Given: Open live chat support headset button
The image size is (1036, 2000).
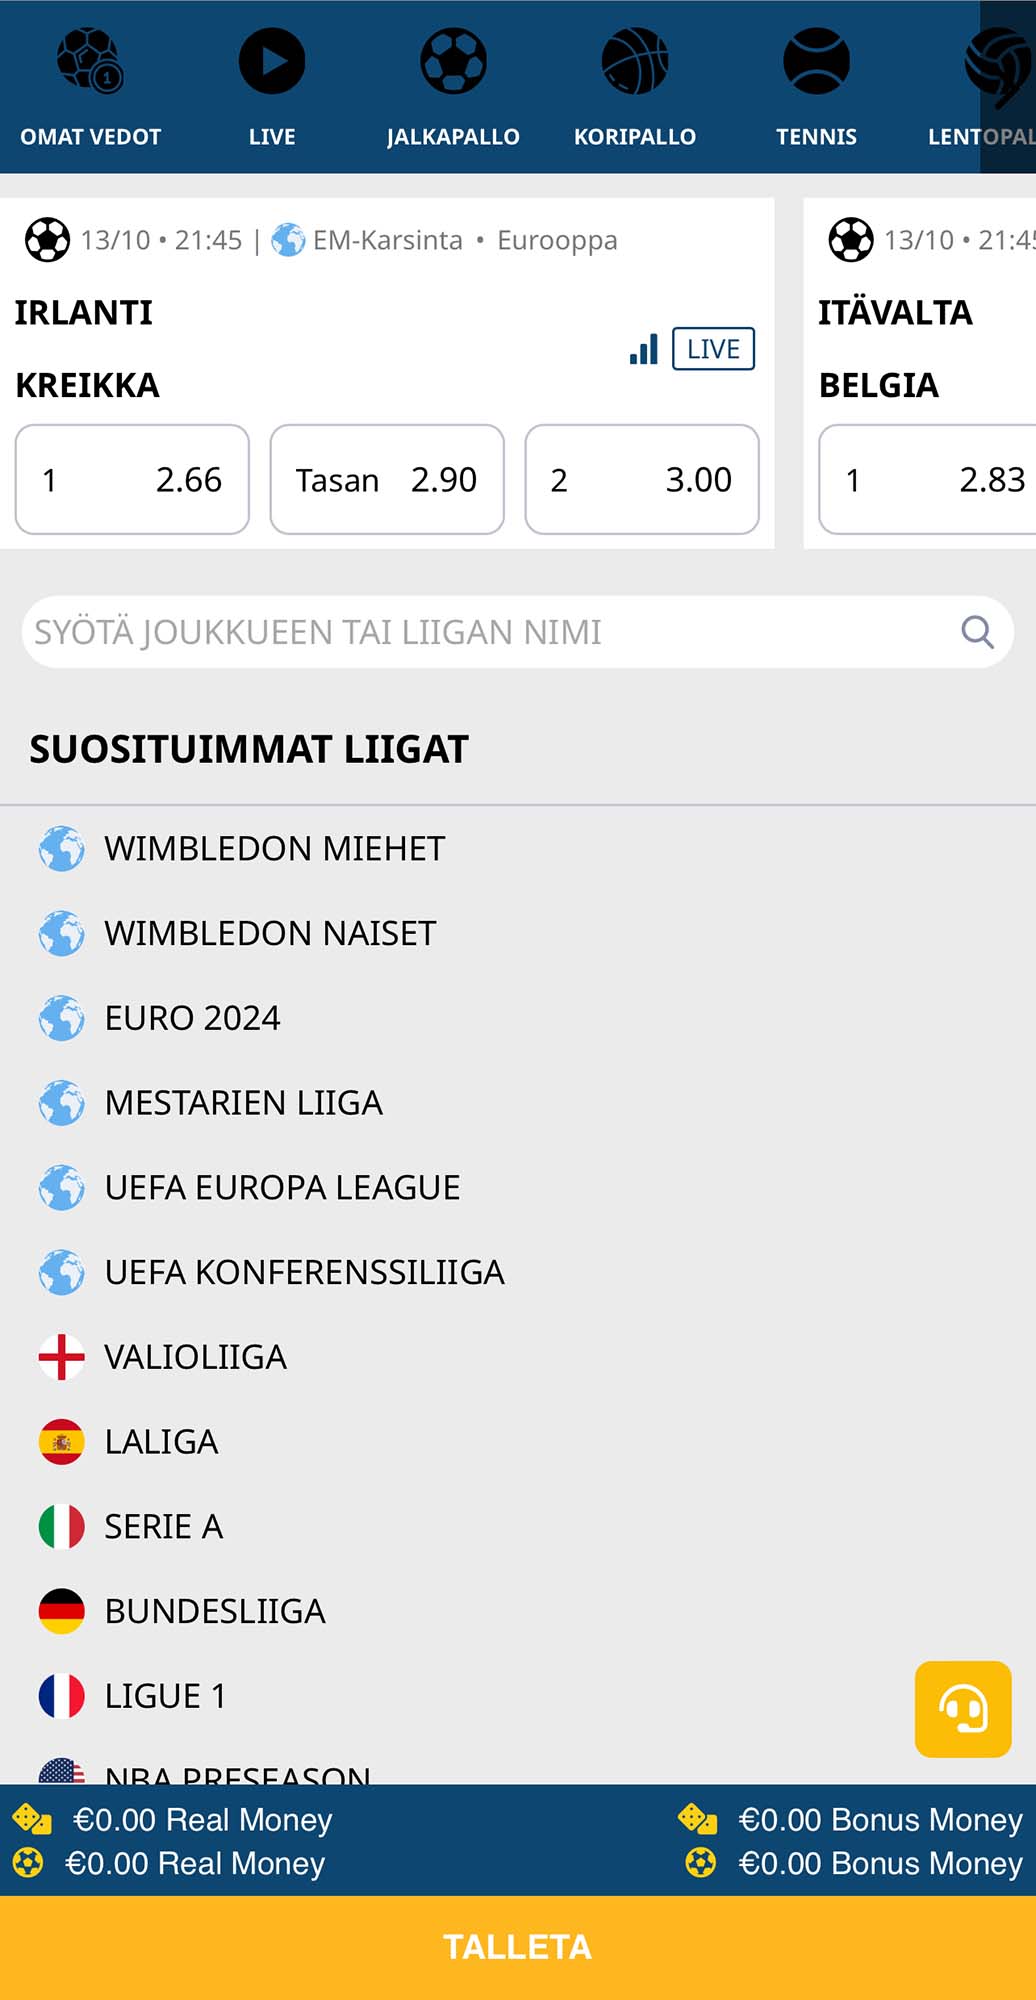Looking at the screenshot, I should 963,1709.
